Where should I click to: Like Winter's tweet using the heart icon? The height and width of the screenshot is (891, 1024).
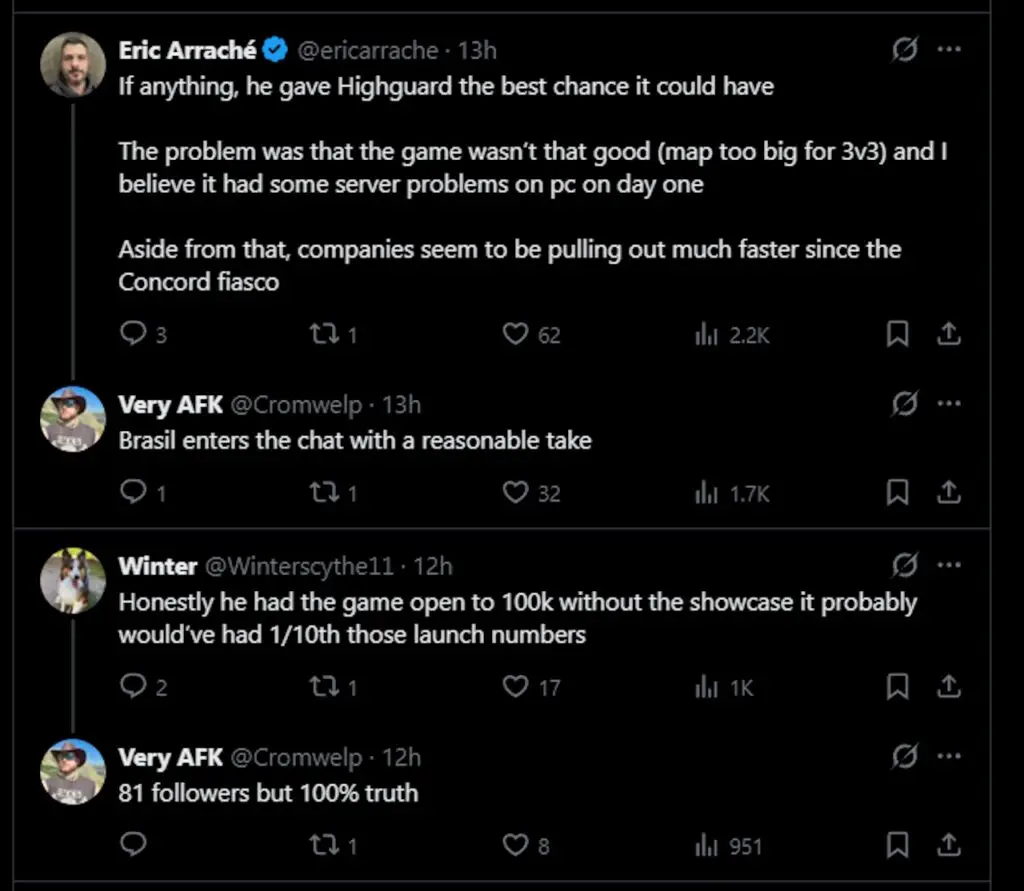[x=515, y=687]
